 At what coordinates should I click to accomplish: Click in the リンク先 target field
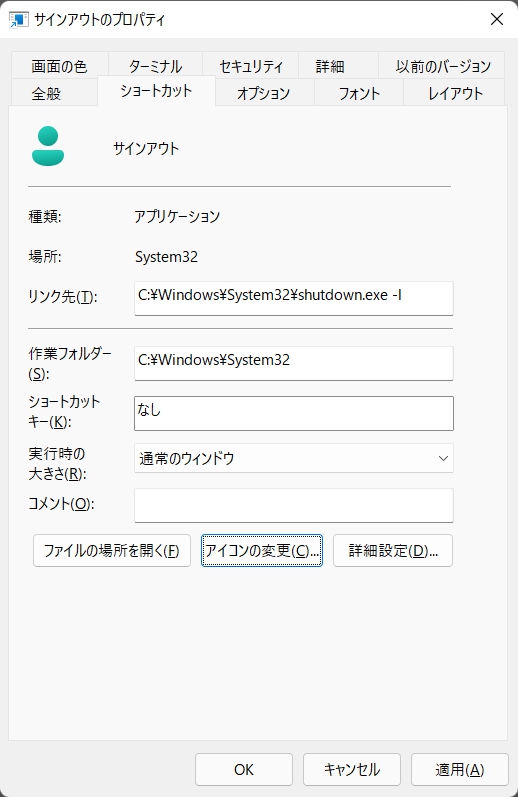click(294, 298)
